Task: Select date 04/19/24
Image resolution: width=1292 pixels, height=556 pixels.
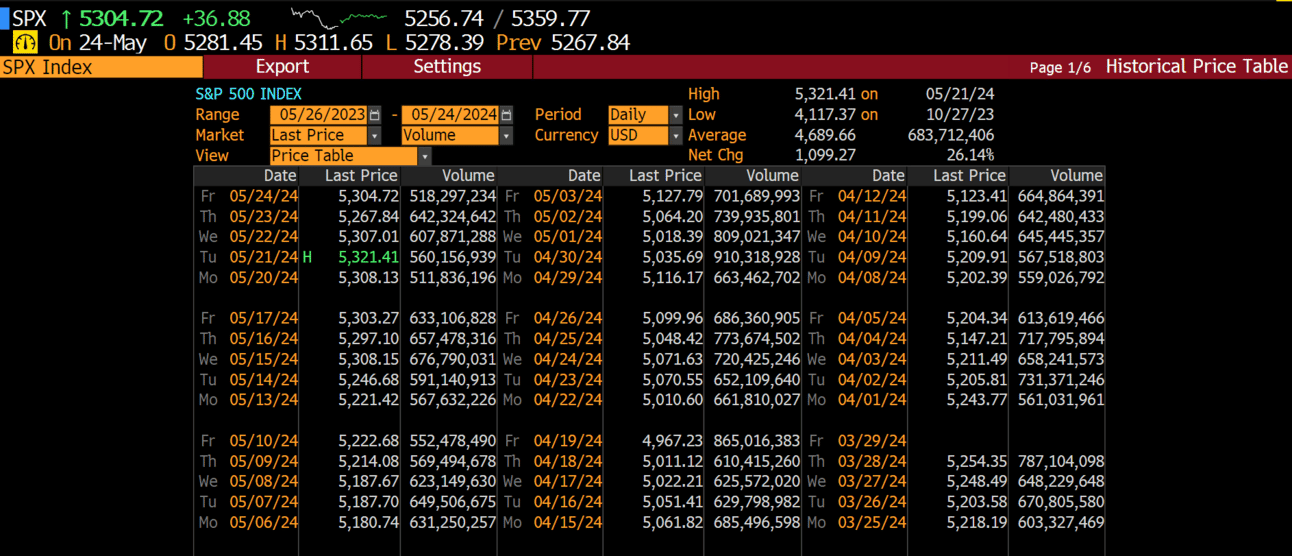Action: pyautogui.click(x=568, y=441)
